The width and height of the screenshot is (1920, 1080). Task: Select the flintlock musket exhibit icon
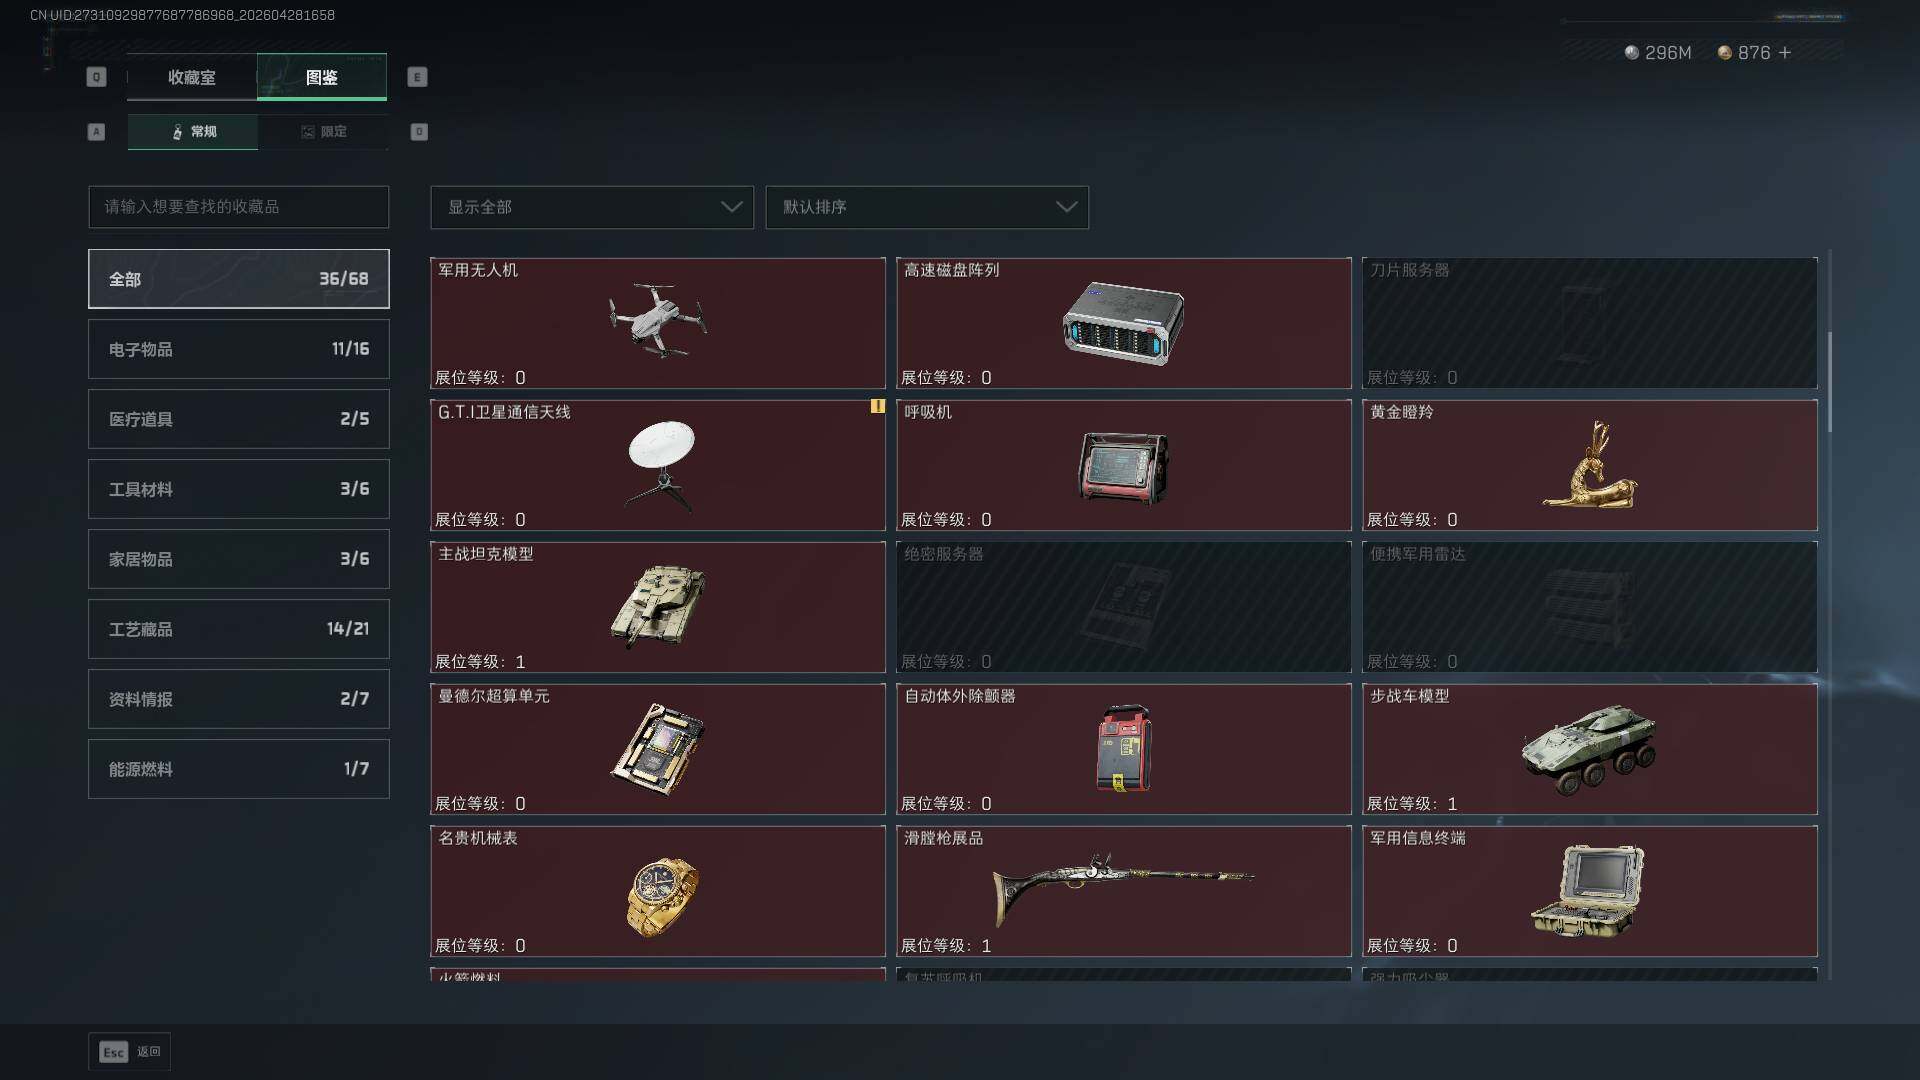coord(1123,889)
